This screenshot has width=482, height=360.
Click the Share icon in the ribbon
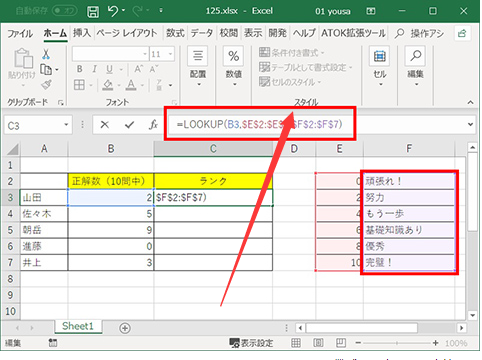pyautogui.click(x=462, y=33)
